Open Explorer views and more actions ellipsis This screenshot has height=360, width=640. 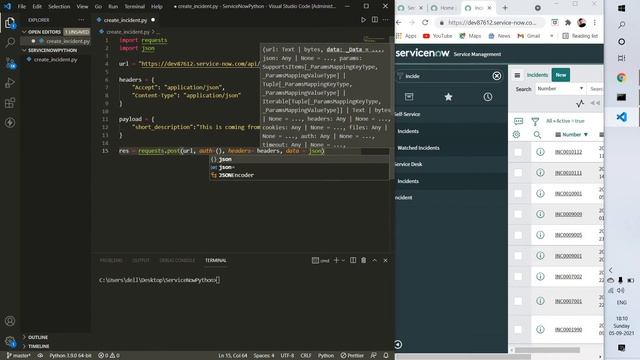pyautogui.click(x=81, y=20)
